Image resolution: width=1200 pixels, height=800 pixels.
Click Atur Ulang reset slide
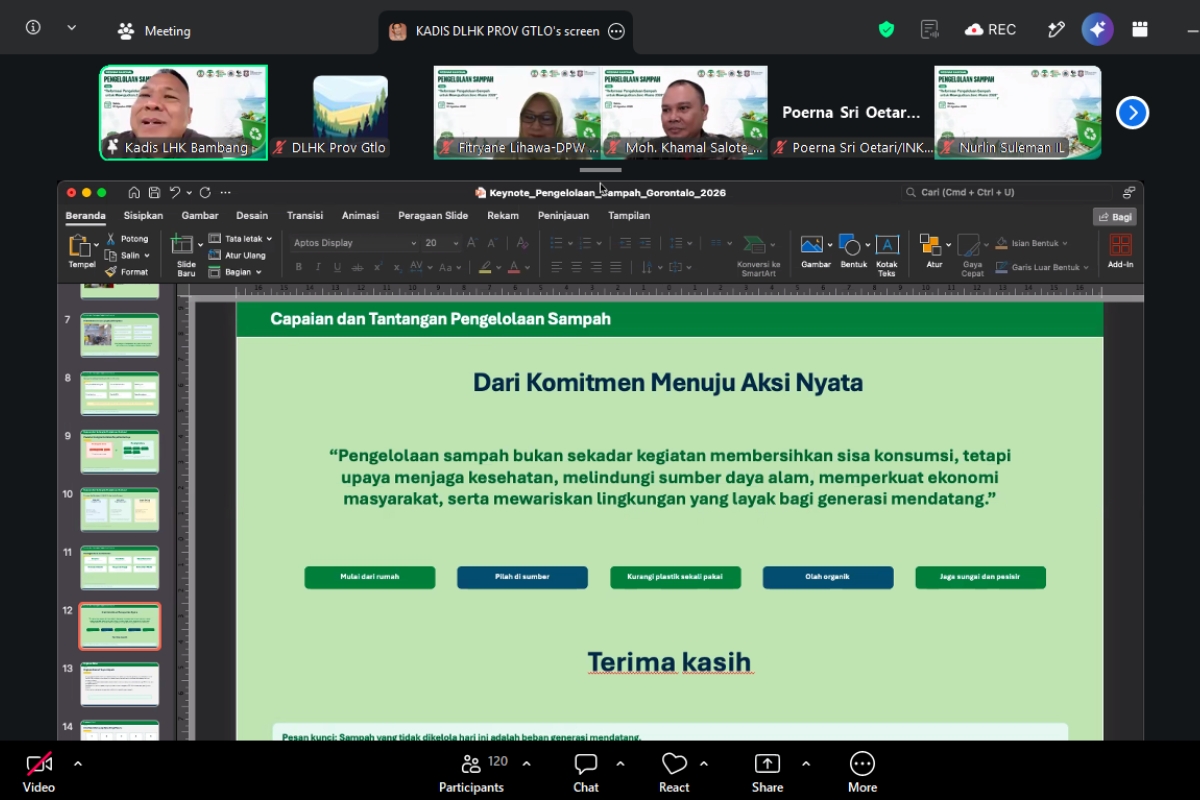[x=237, y=255]
